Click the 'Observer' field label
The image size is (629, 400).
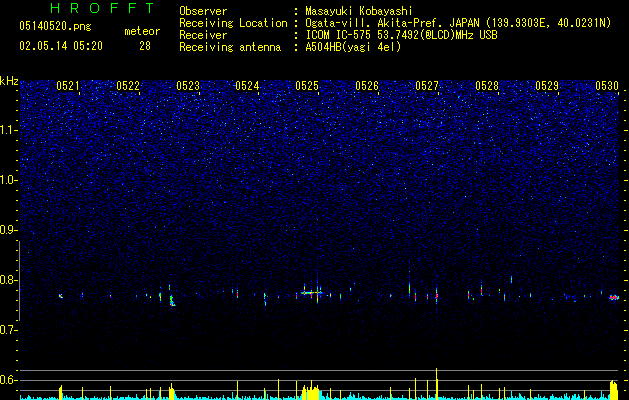(x=203, y=11)
